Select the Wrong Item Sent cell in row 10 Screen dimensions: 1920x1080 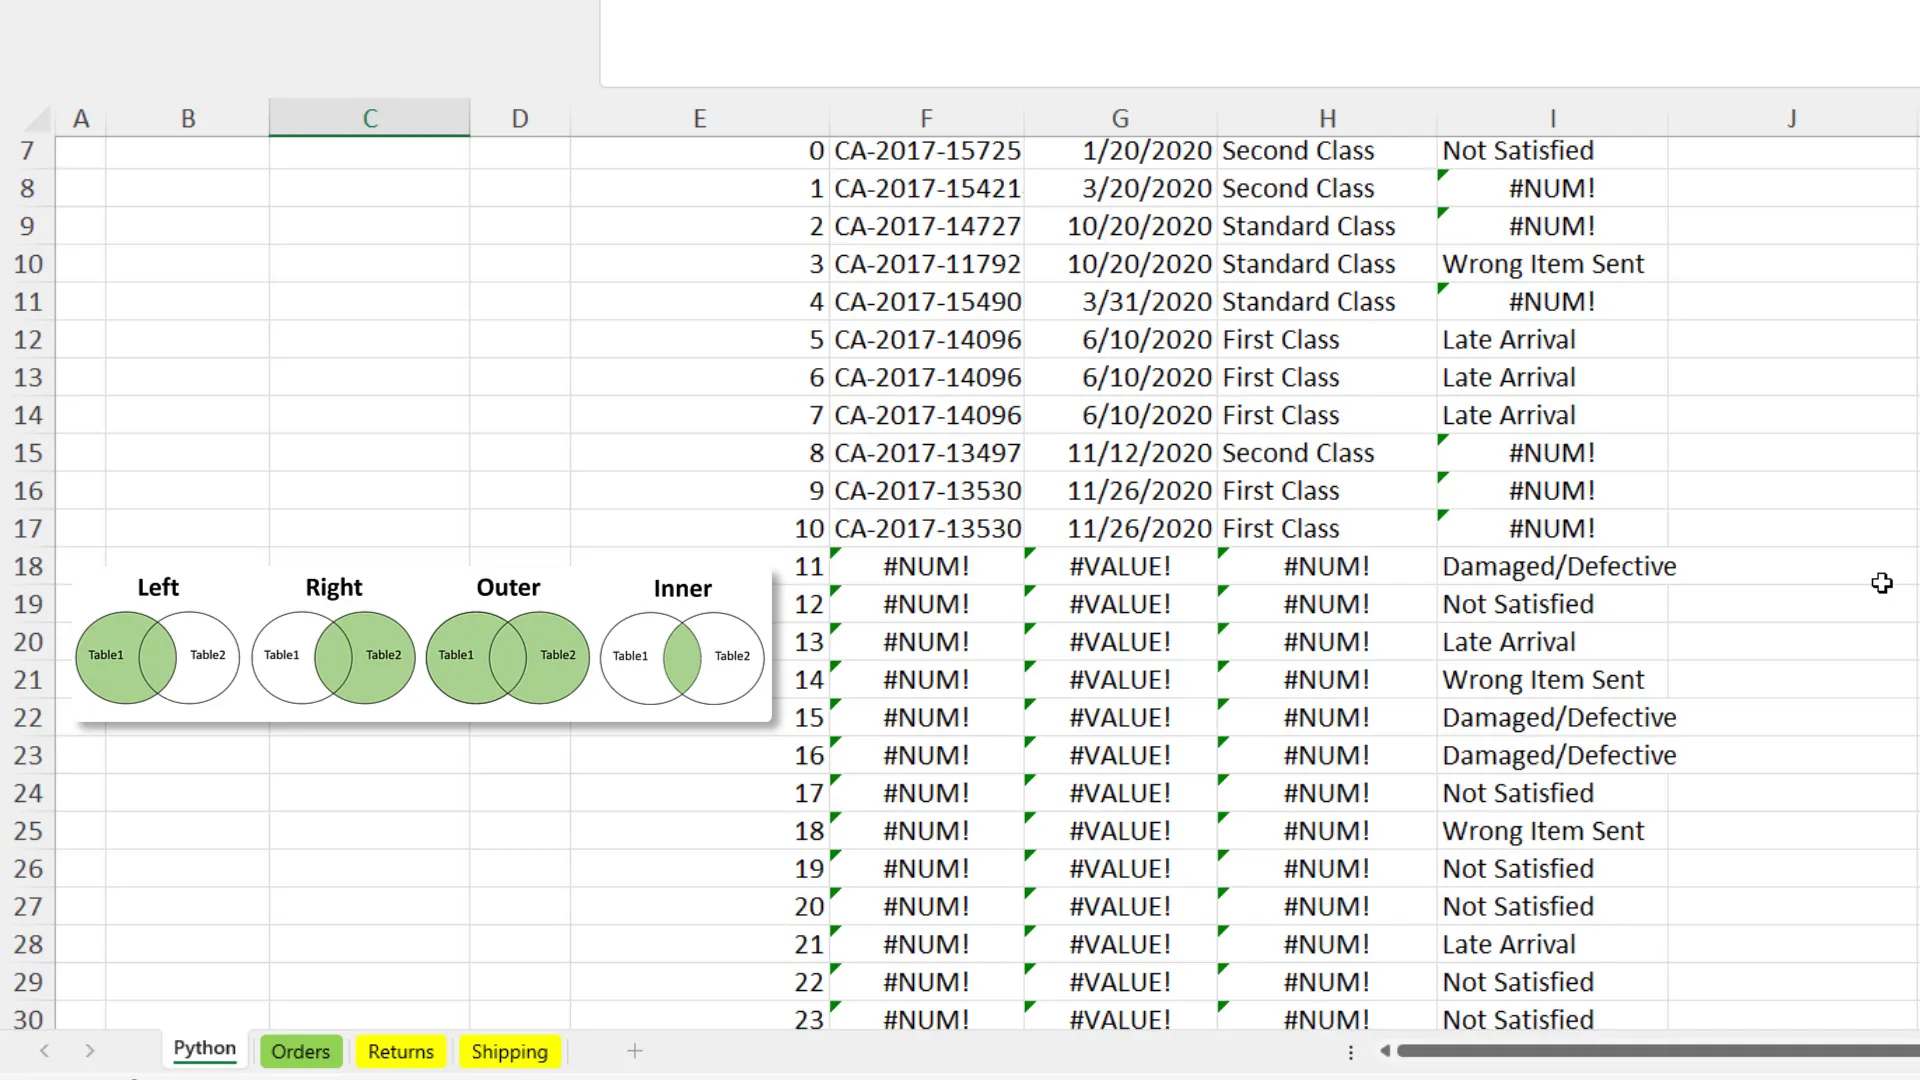coord(1543,263)
